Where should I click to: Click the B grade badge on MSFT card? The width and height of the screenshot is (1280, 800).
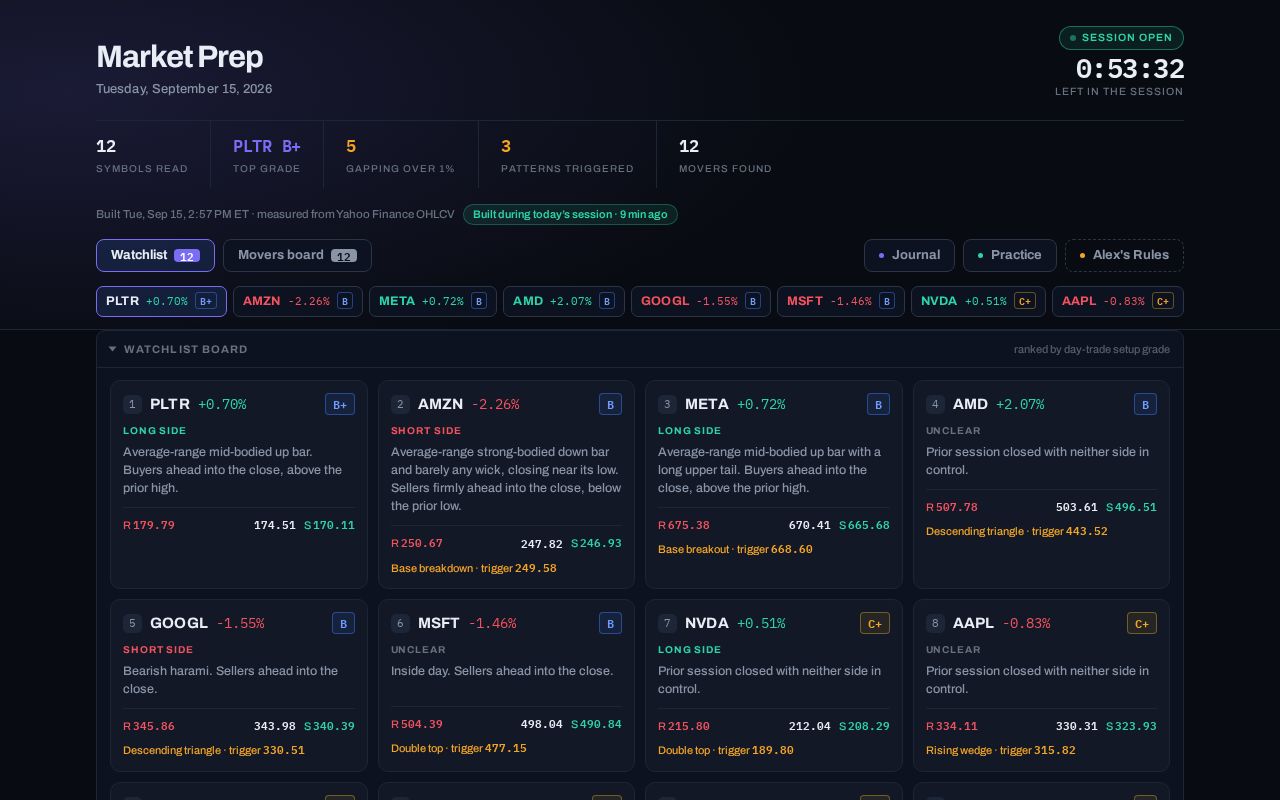[610, 623]
